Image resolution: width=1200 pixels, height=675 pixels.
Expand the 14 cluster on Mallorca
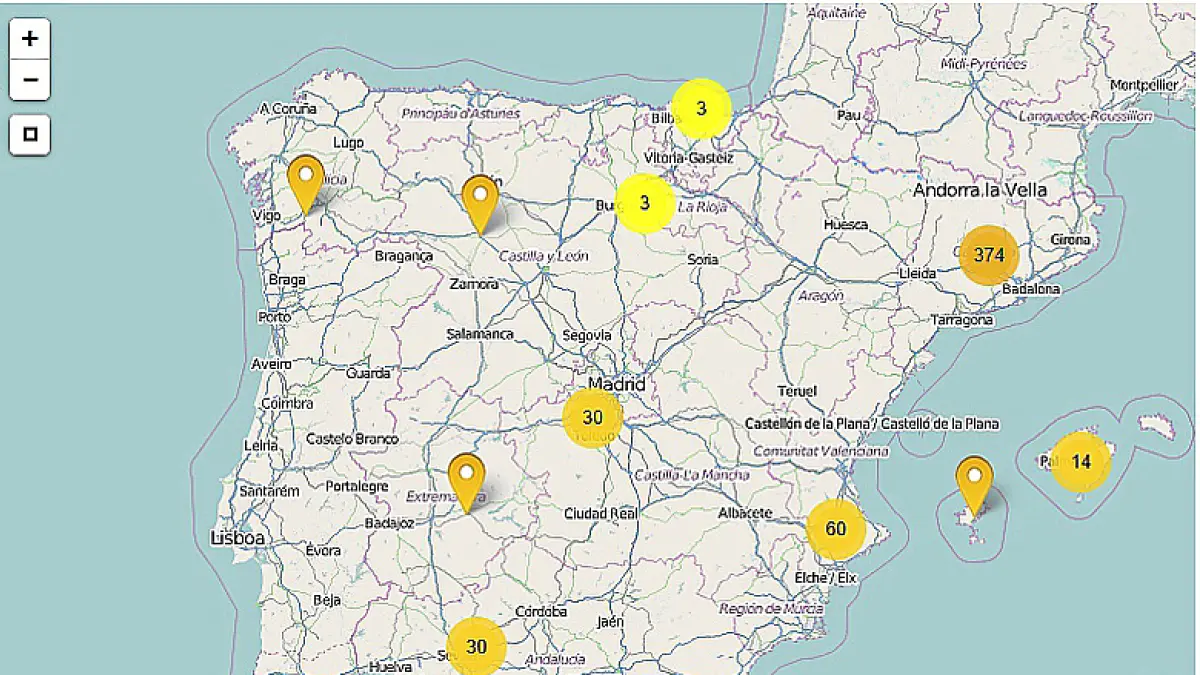click(x=1080, y=462)
